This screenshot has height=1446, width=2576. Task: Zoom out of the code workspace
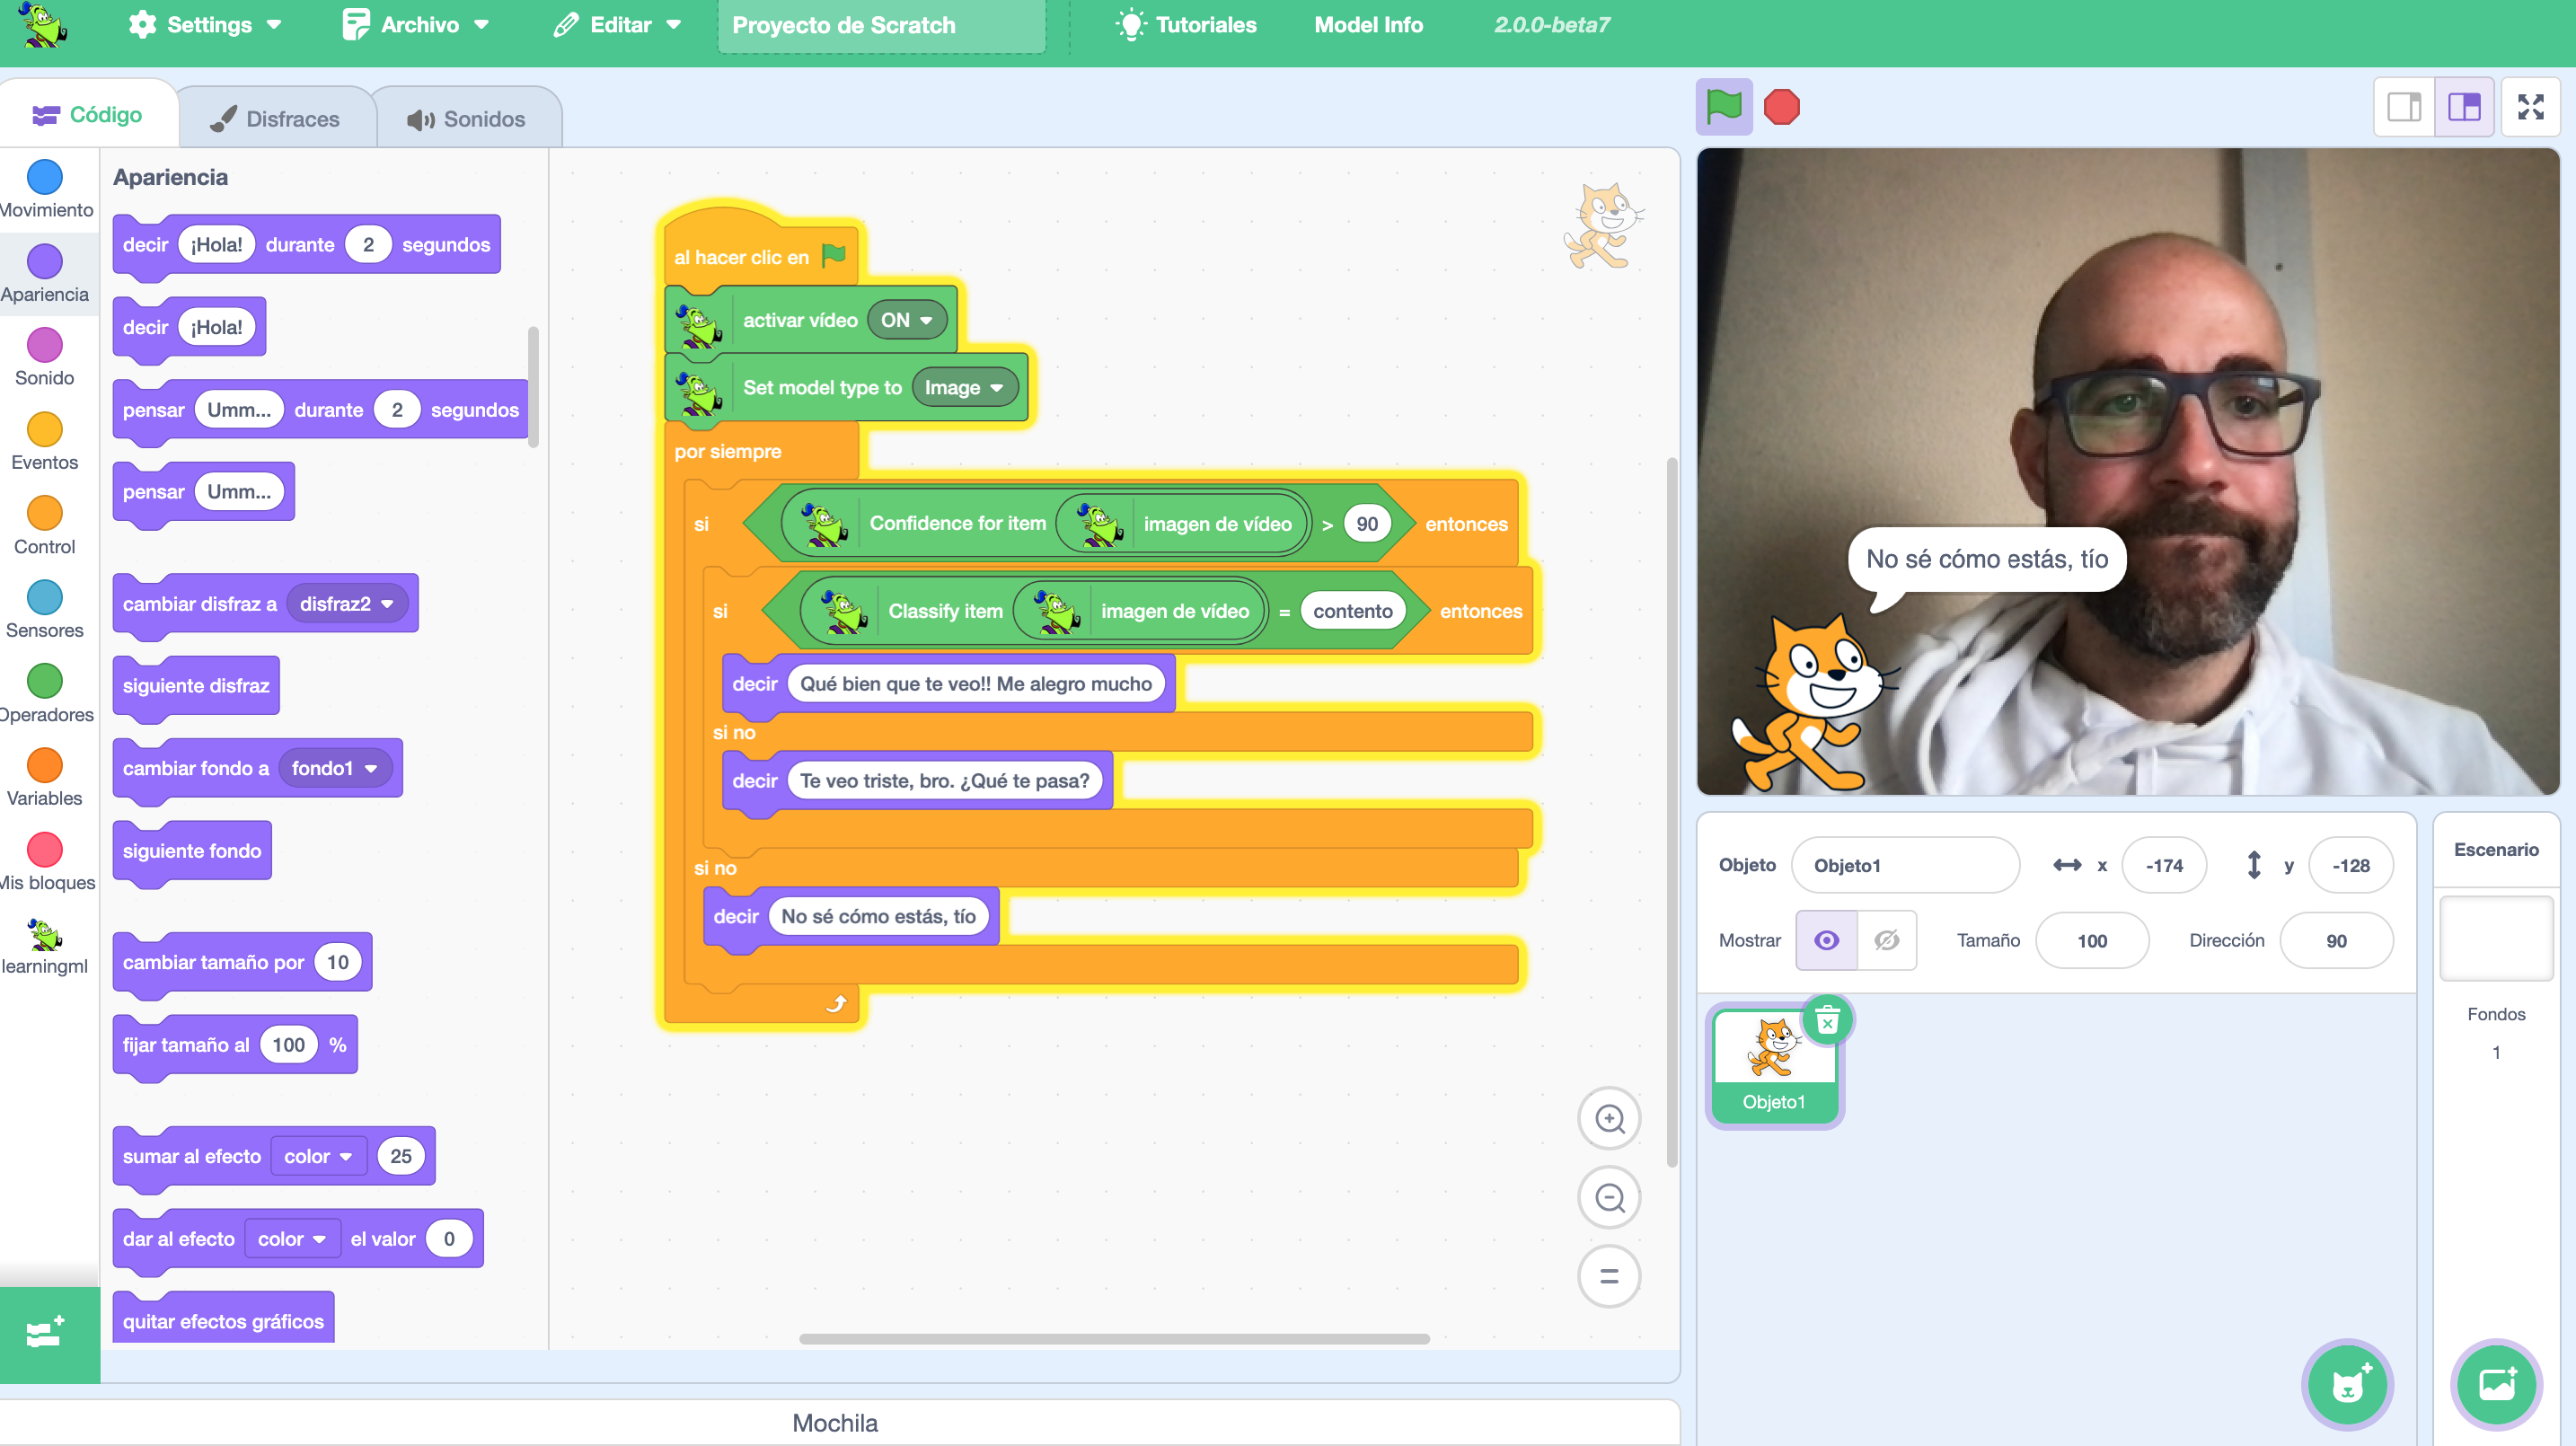(x=1609, y=1197)
